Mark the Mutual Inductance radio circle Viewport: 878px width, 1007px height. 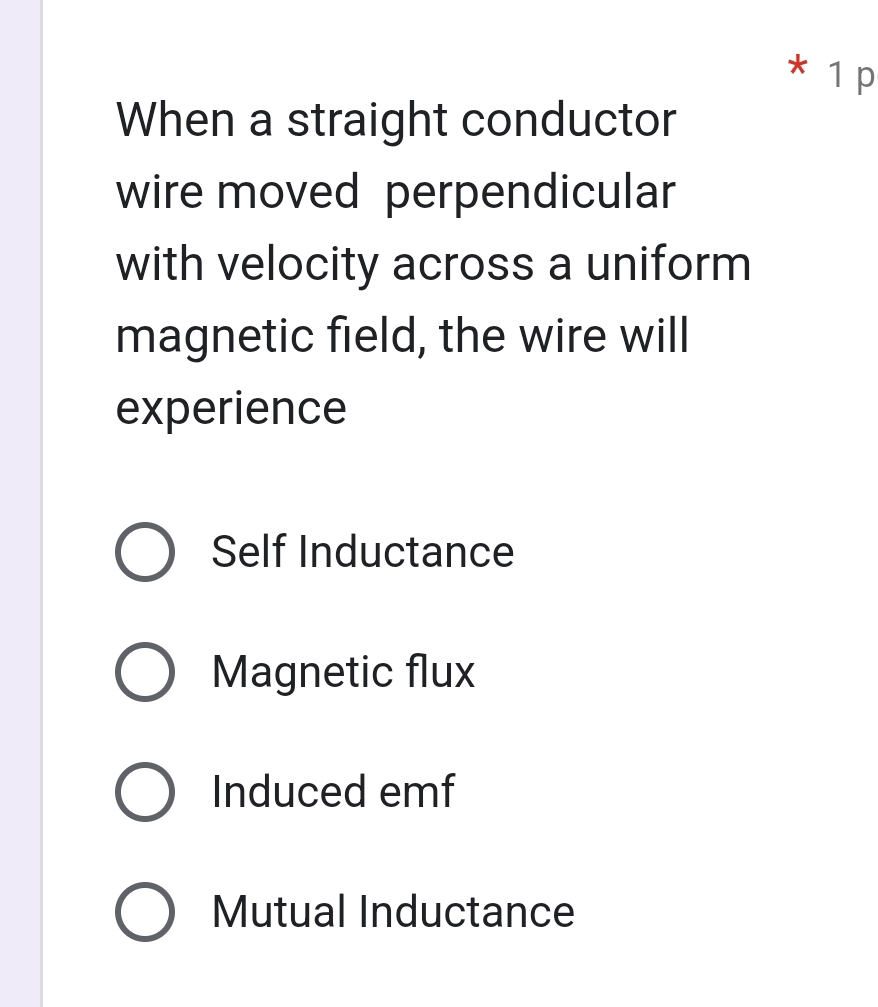(x=145, y=912)
